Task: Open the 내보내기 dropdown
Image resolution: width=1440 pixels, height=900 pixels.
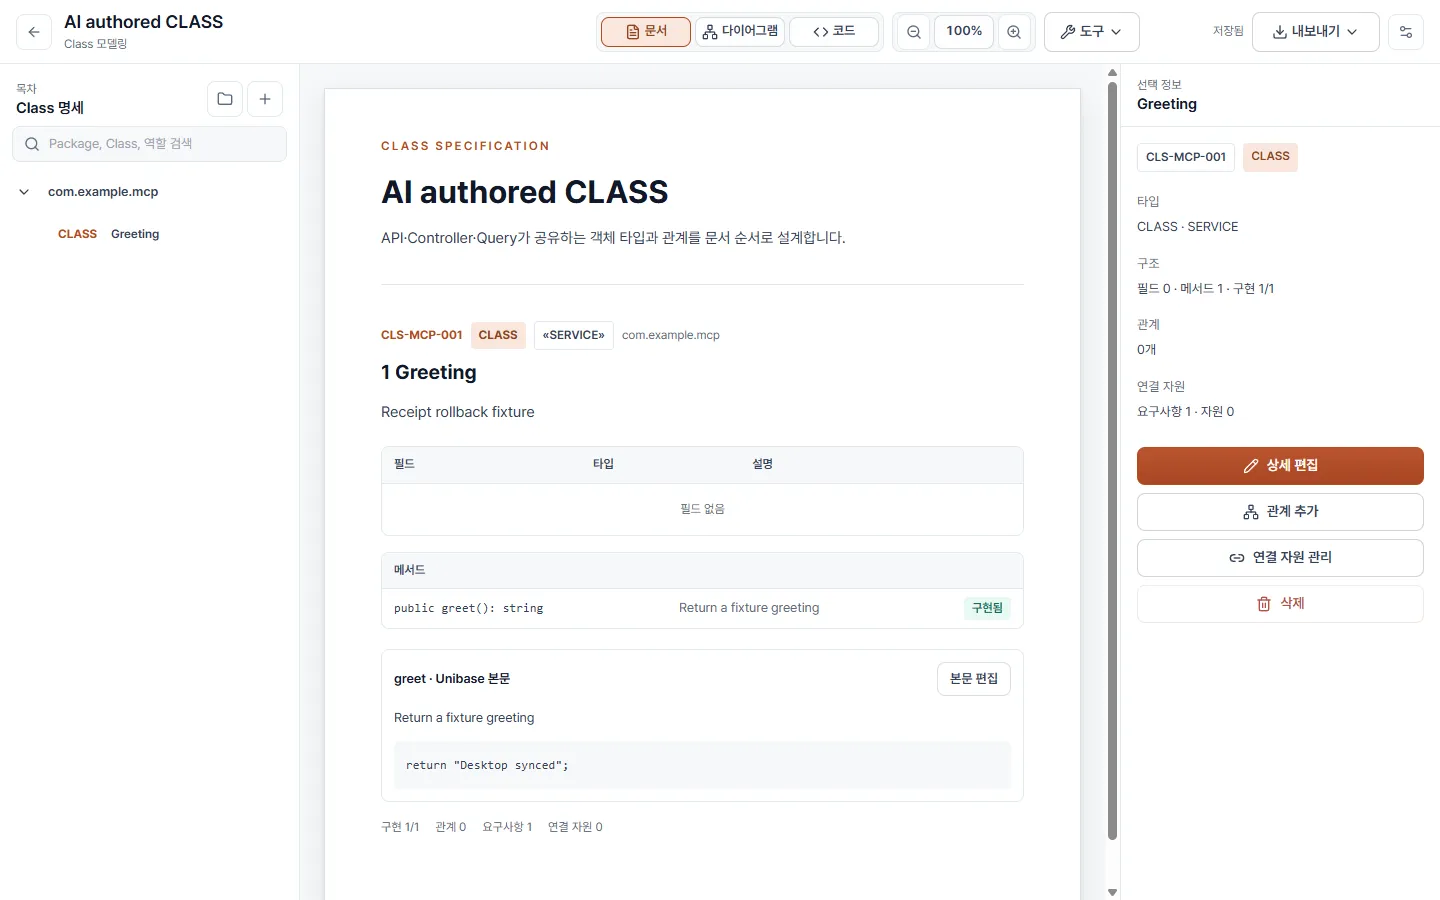Action: click(1316, 32)
